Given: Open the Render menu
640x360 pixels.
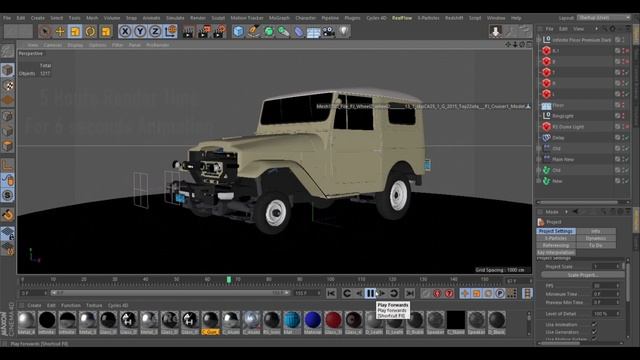Looking at the screenshot, I should [198, 18].
